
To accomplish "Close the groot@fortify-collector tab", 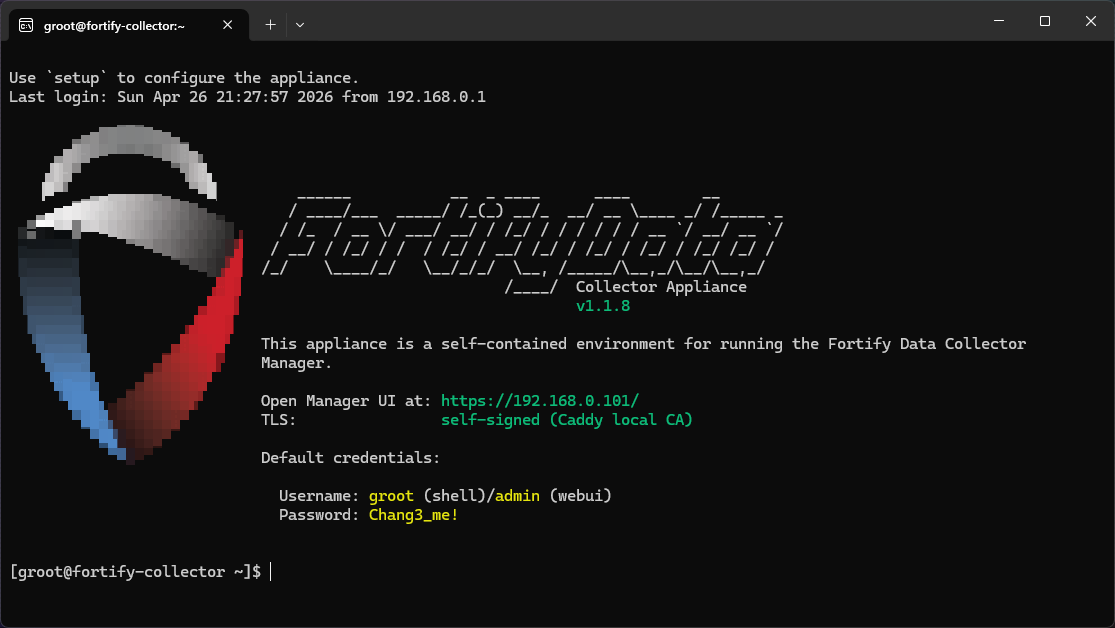I will click(228, 25).
